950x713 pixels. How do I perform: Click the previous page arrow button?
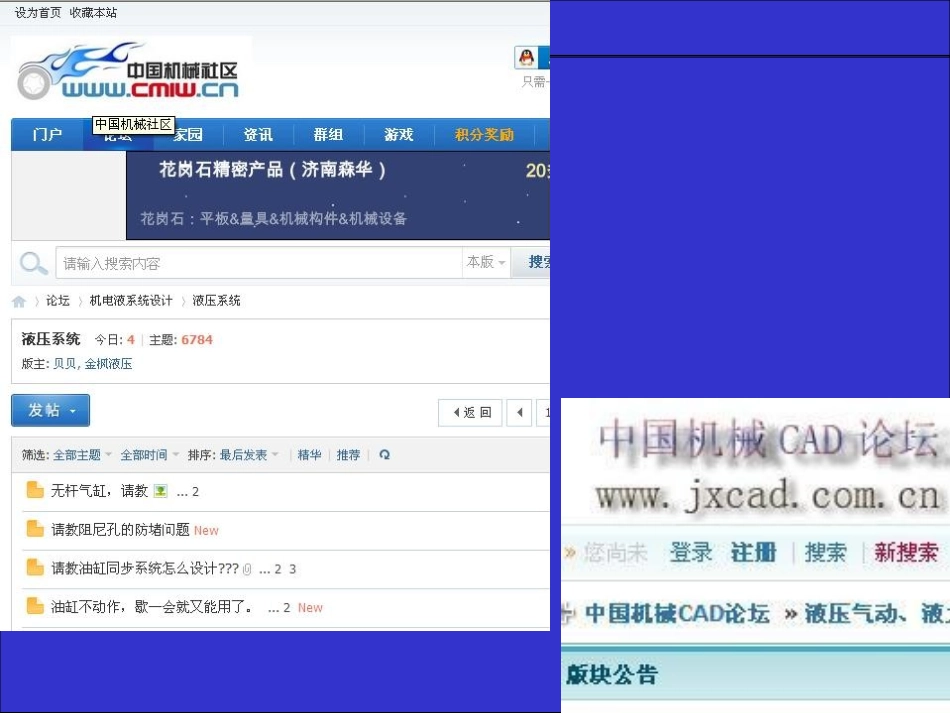click(519, 413)
